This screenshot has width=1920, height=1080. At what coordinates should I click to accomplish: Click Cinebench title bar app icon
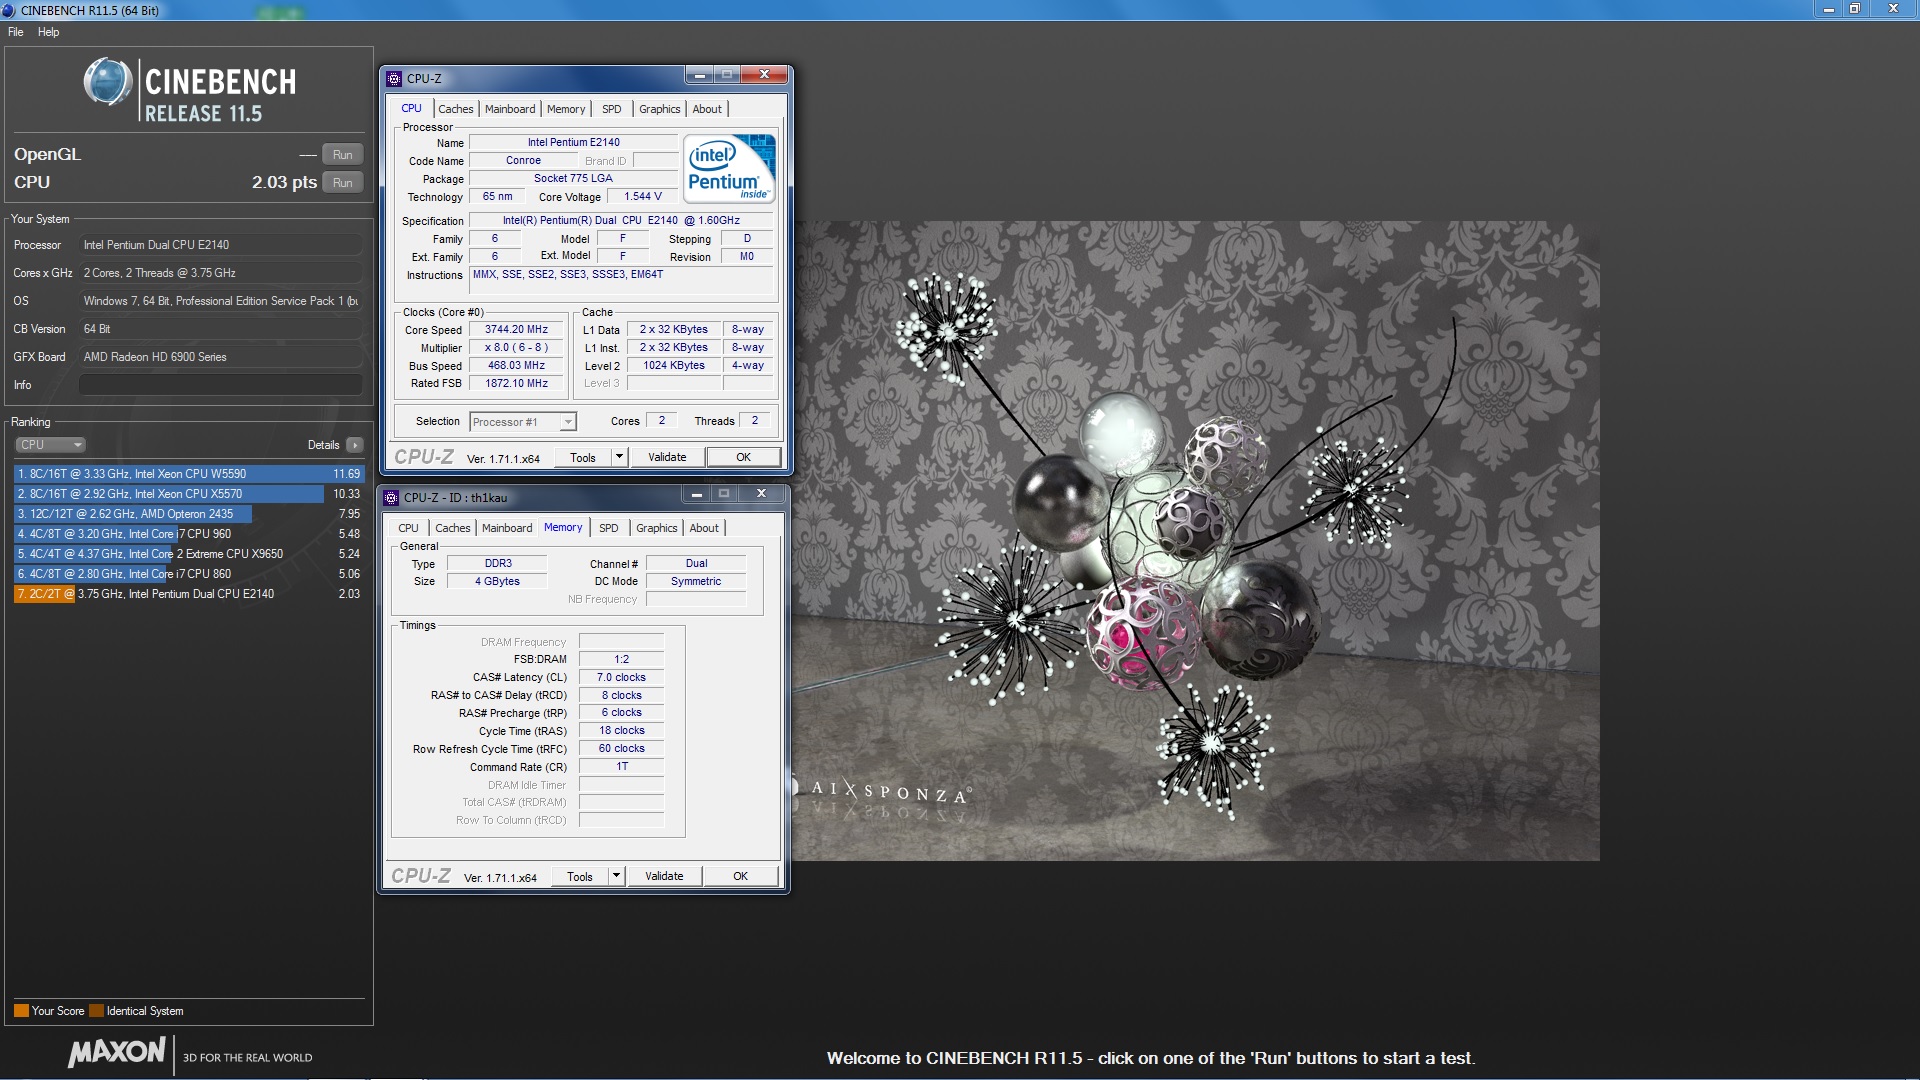[x=9, y=10]
